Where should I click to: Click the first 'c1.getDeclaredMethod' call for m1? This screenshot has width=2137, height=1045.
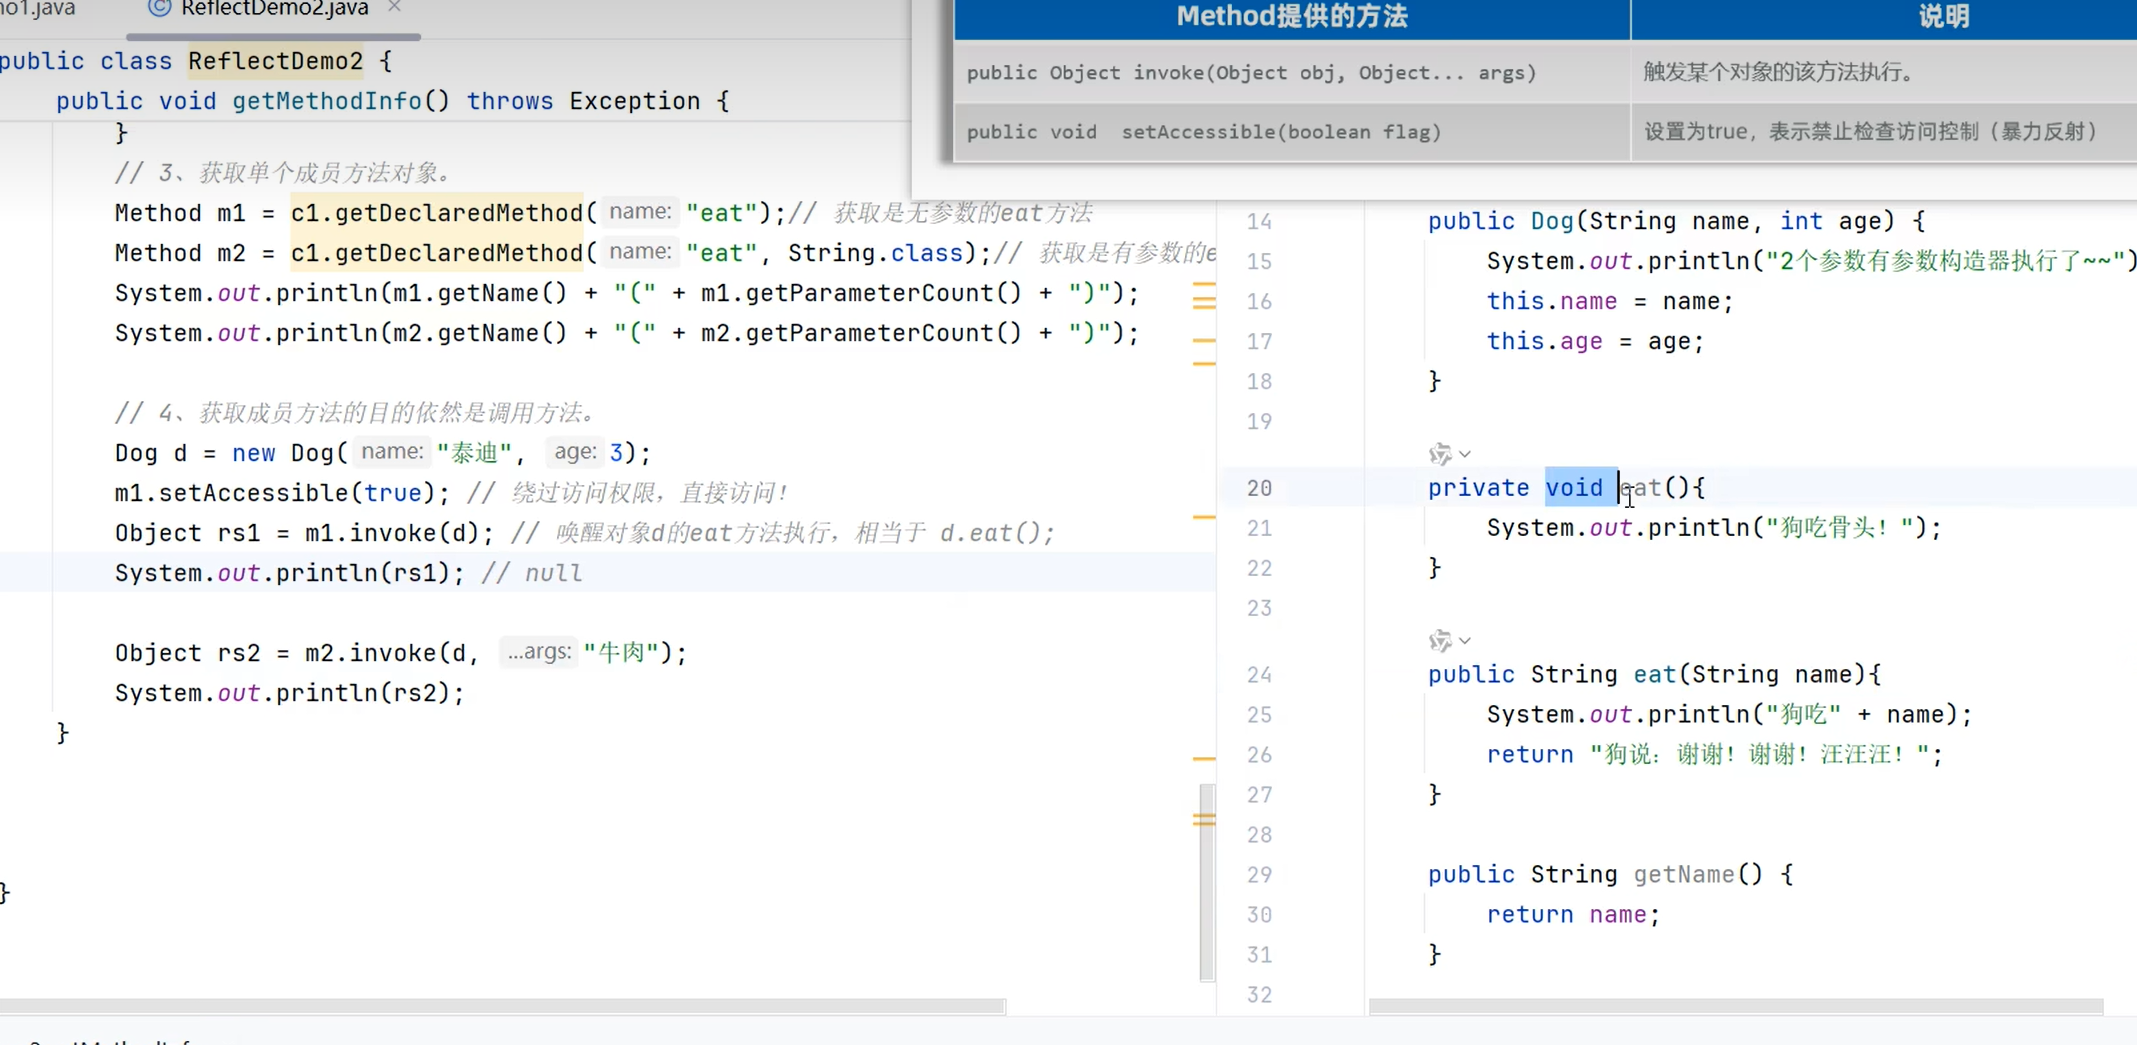[437, 213]
